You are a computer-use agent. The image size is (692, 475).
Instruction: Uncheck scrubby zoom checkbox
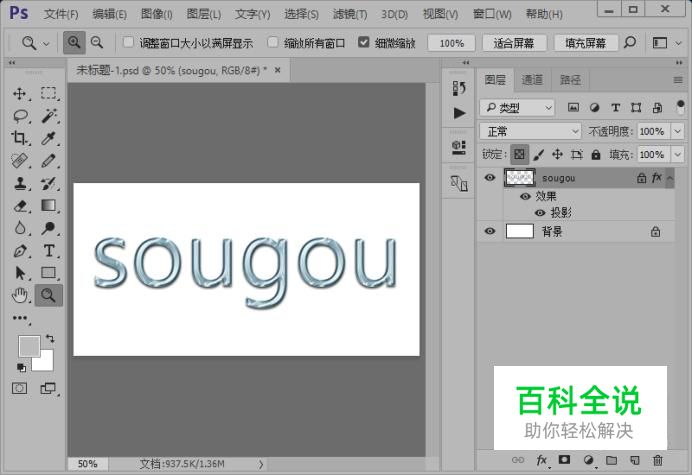coord(363,42)
